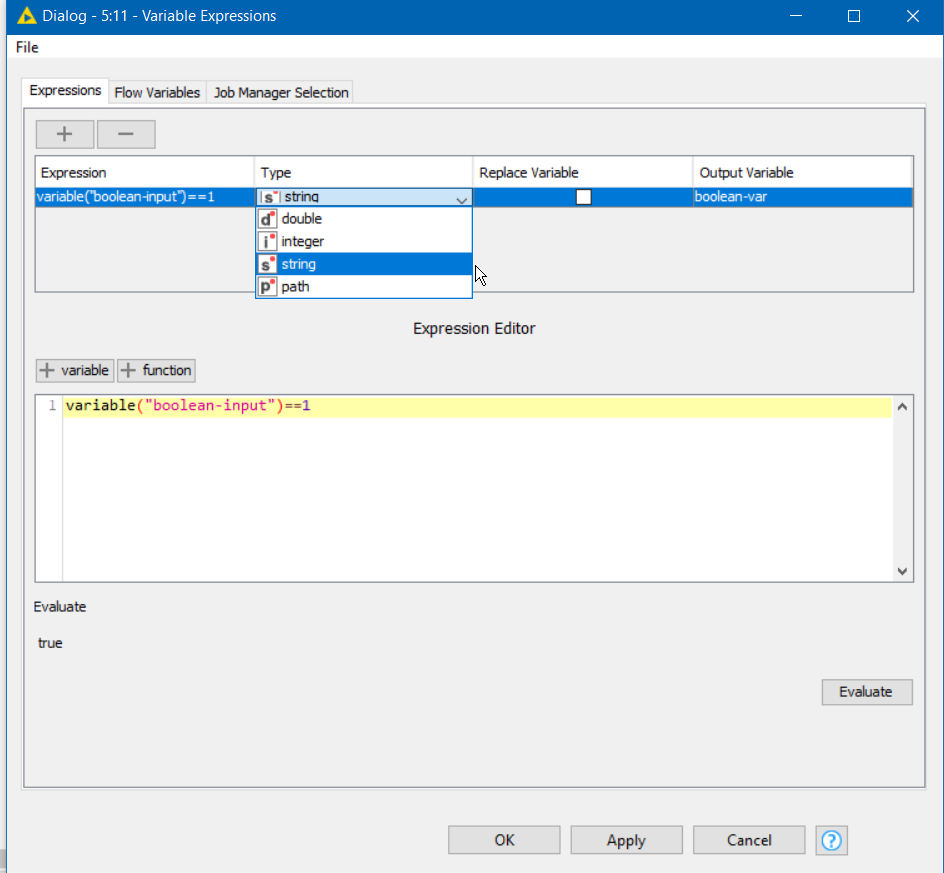Insert a variable with the variable button
Image resolution: width=944 pixels, height=873 pixels.
coord(75,370)
